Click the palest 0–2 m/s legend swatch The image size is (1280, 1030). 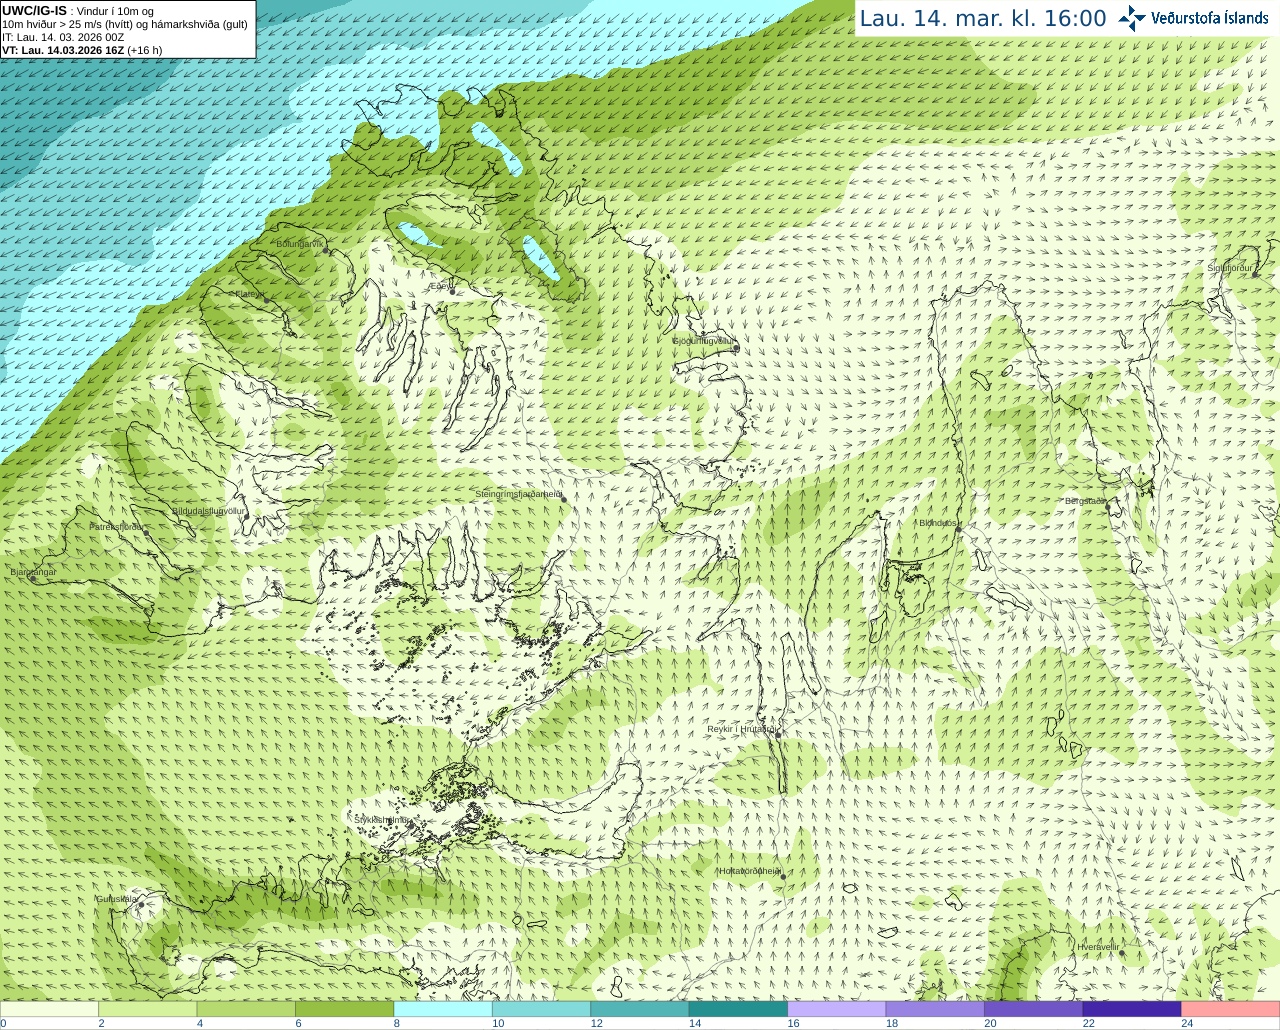coord(49,1008)
